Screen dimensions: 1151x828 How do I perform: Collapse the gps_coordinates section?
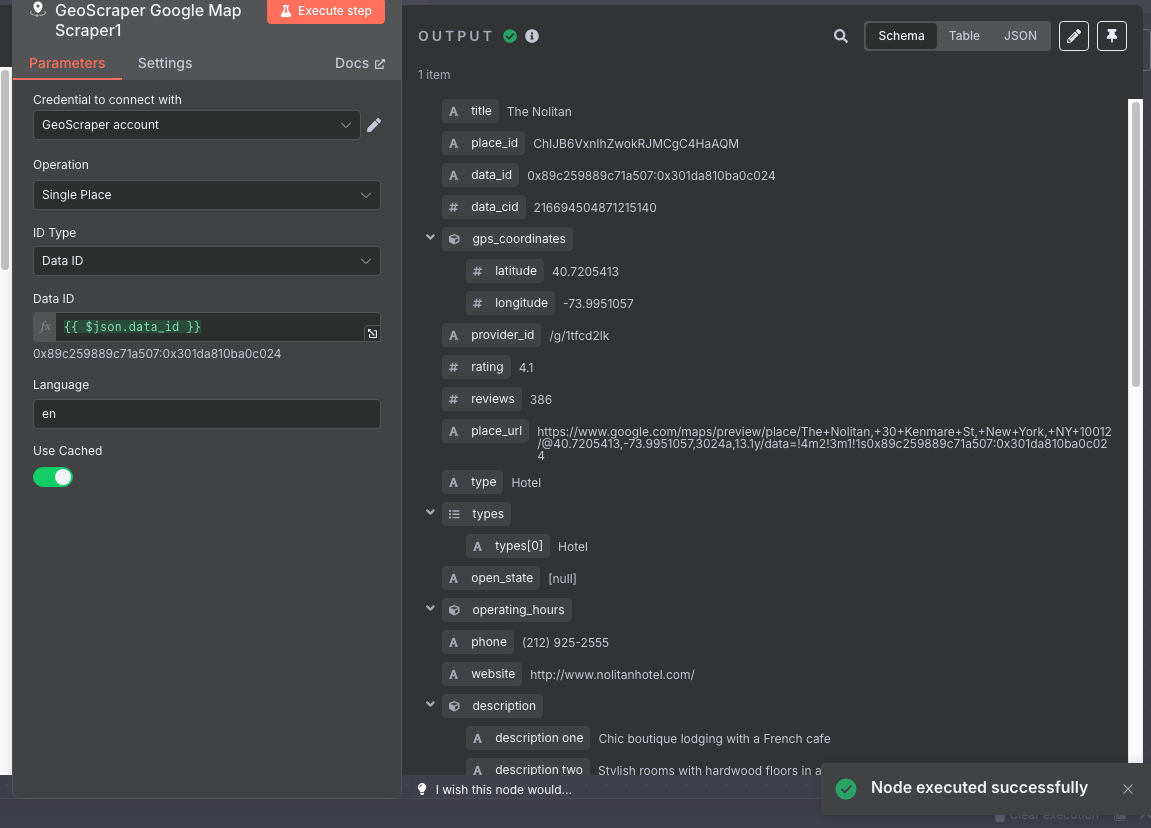coord(430,238)
